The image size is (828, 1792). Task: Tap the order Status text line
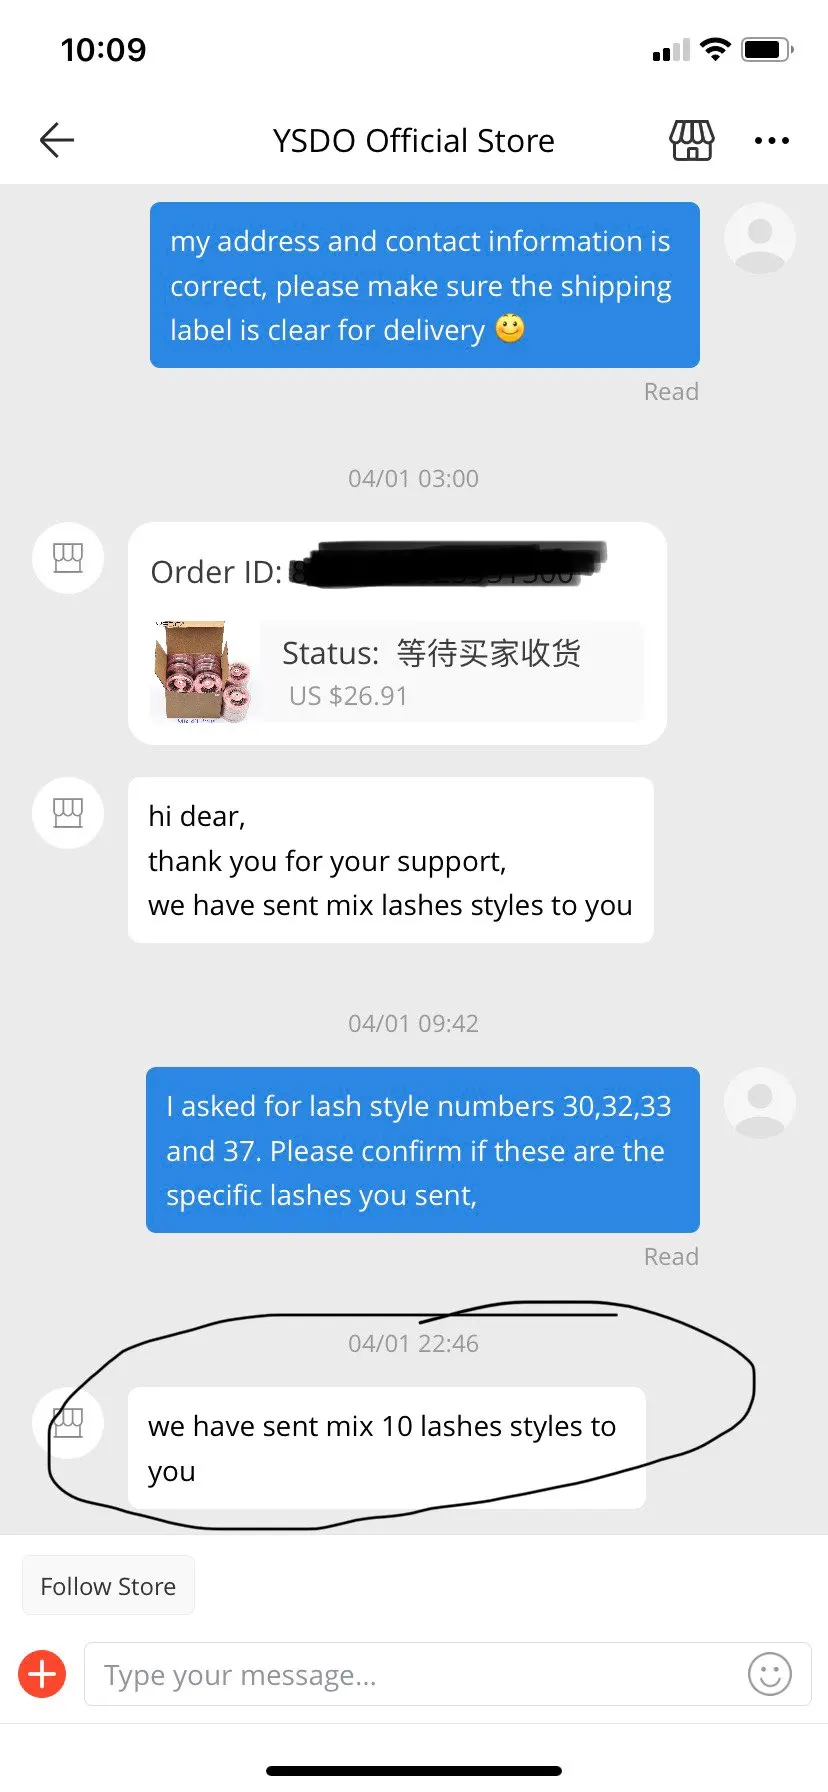(431, 653)
